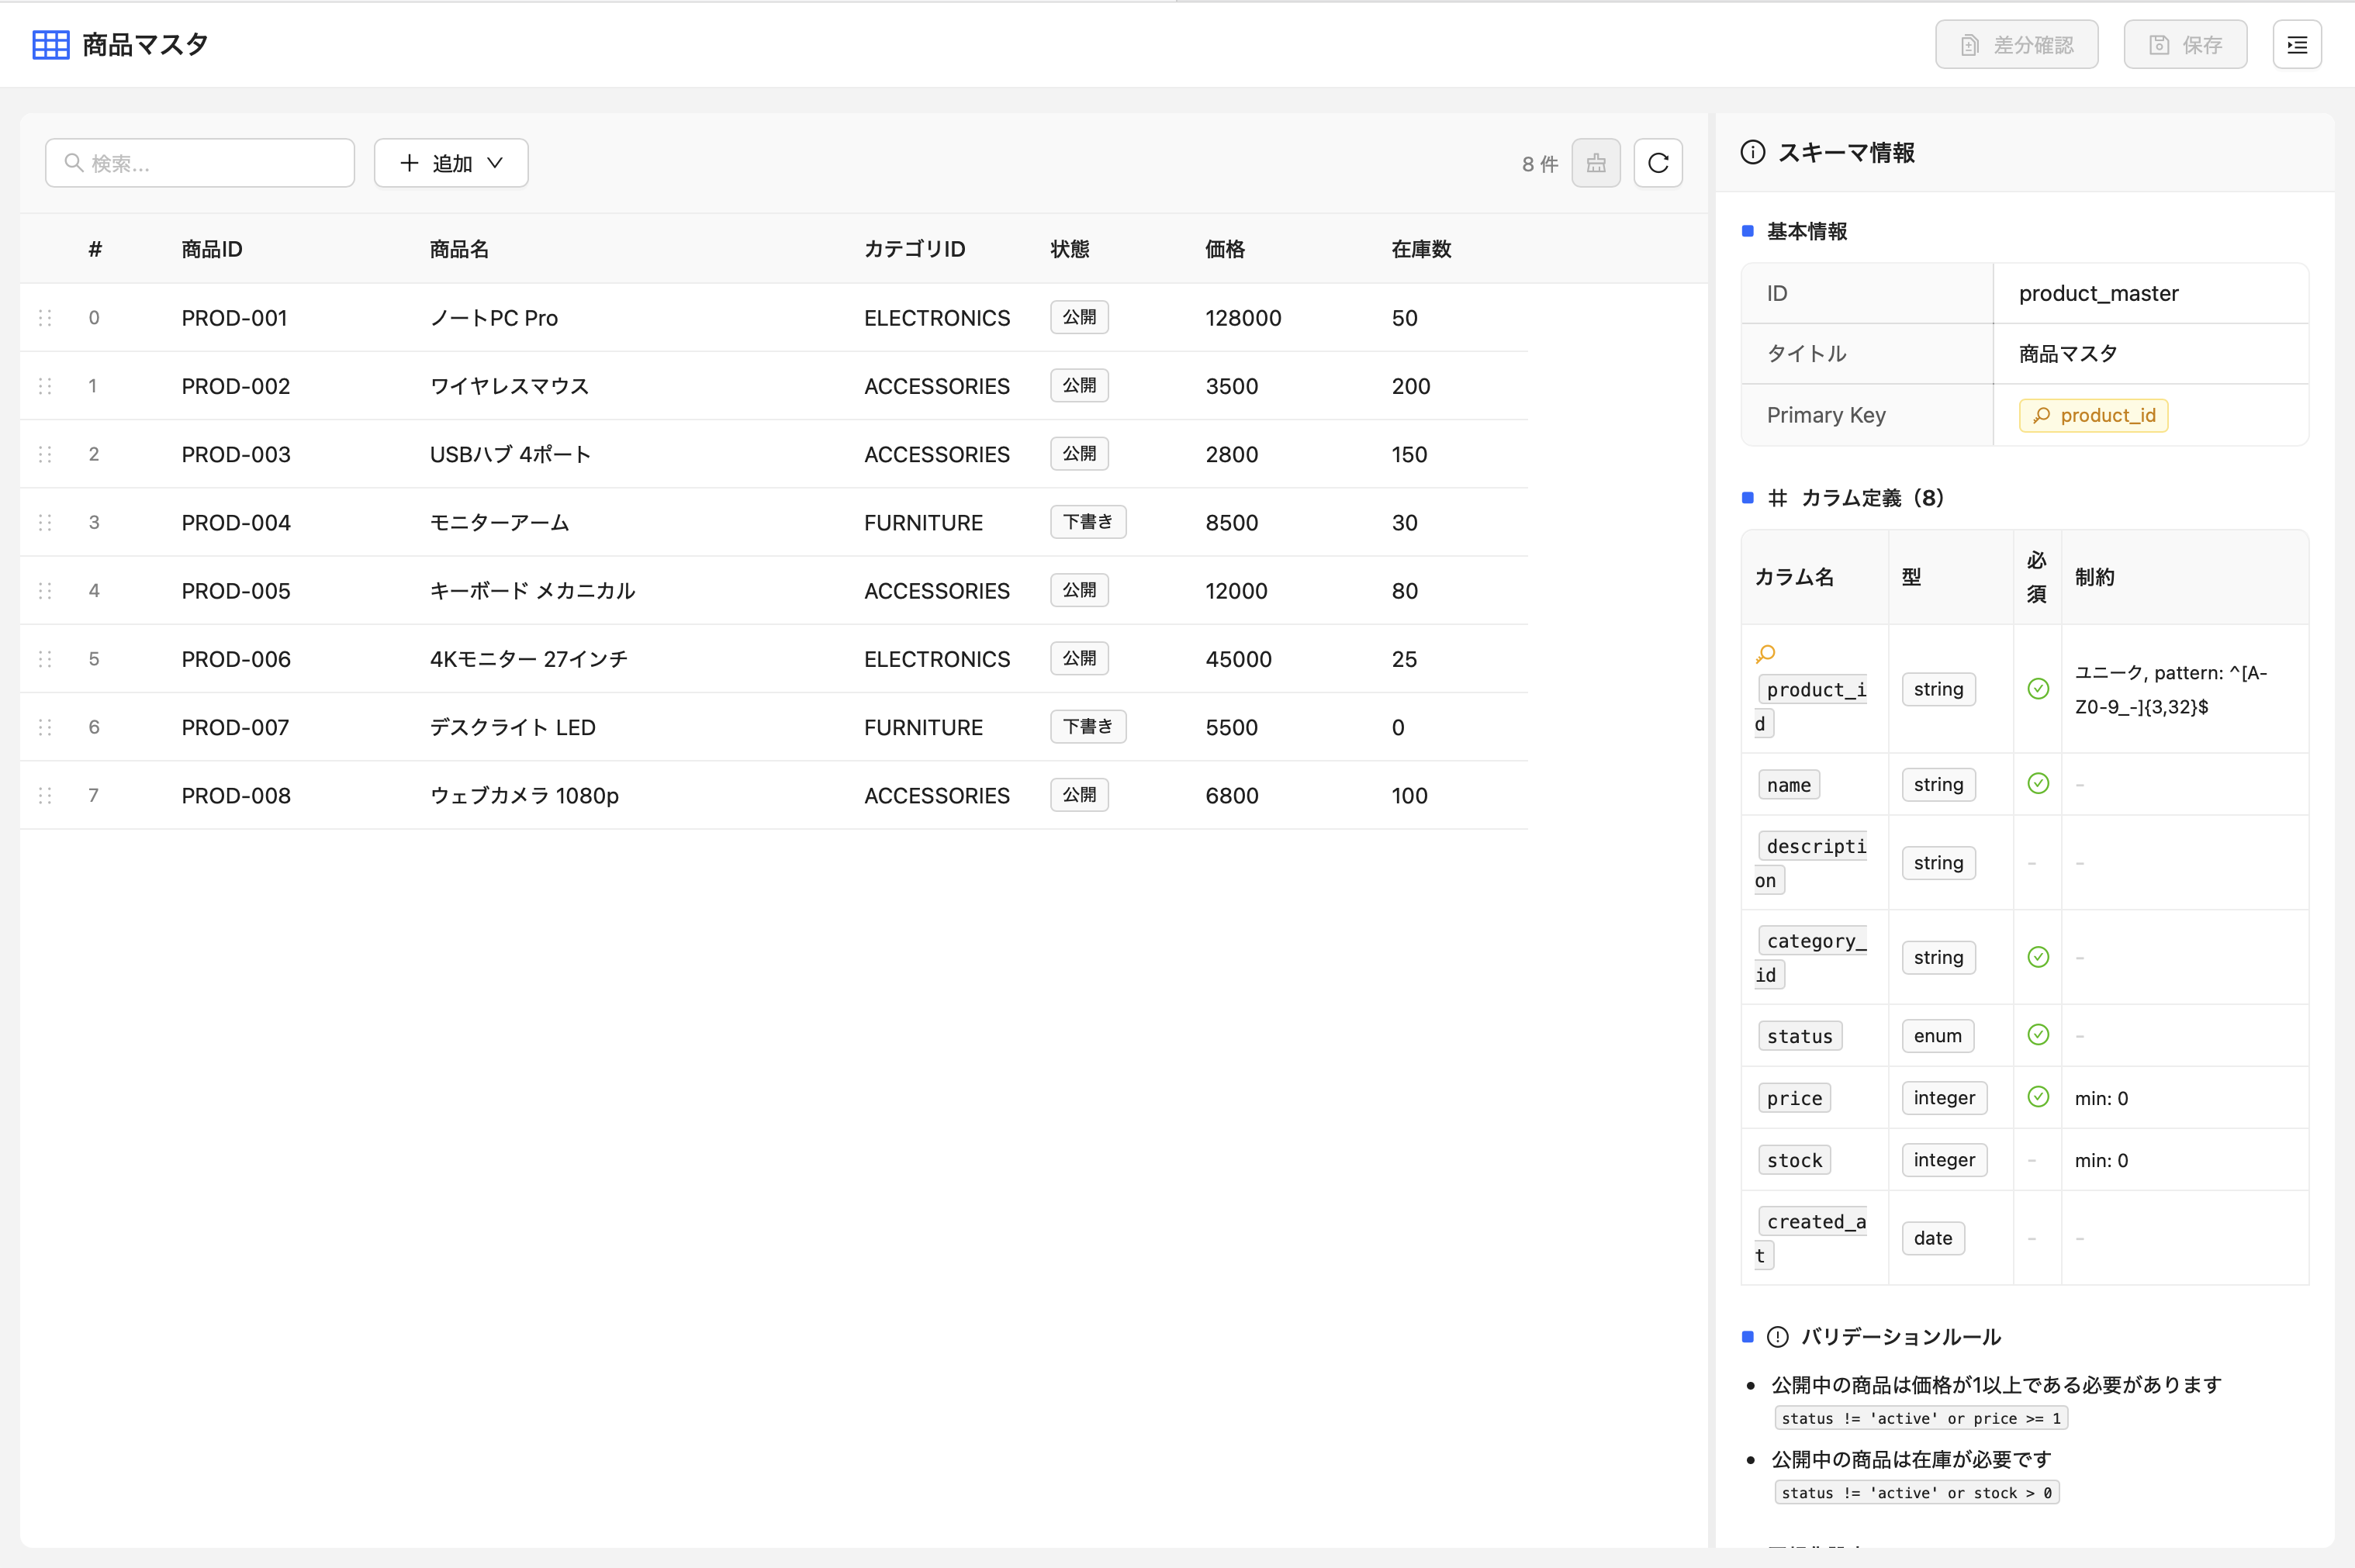Click the key icon above product_id column
The image size is (2355, 1568).
1765,654
